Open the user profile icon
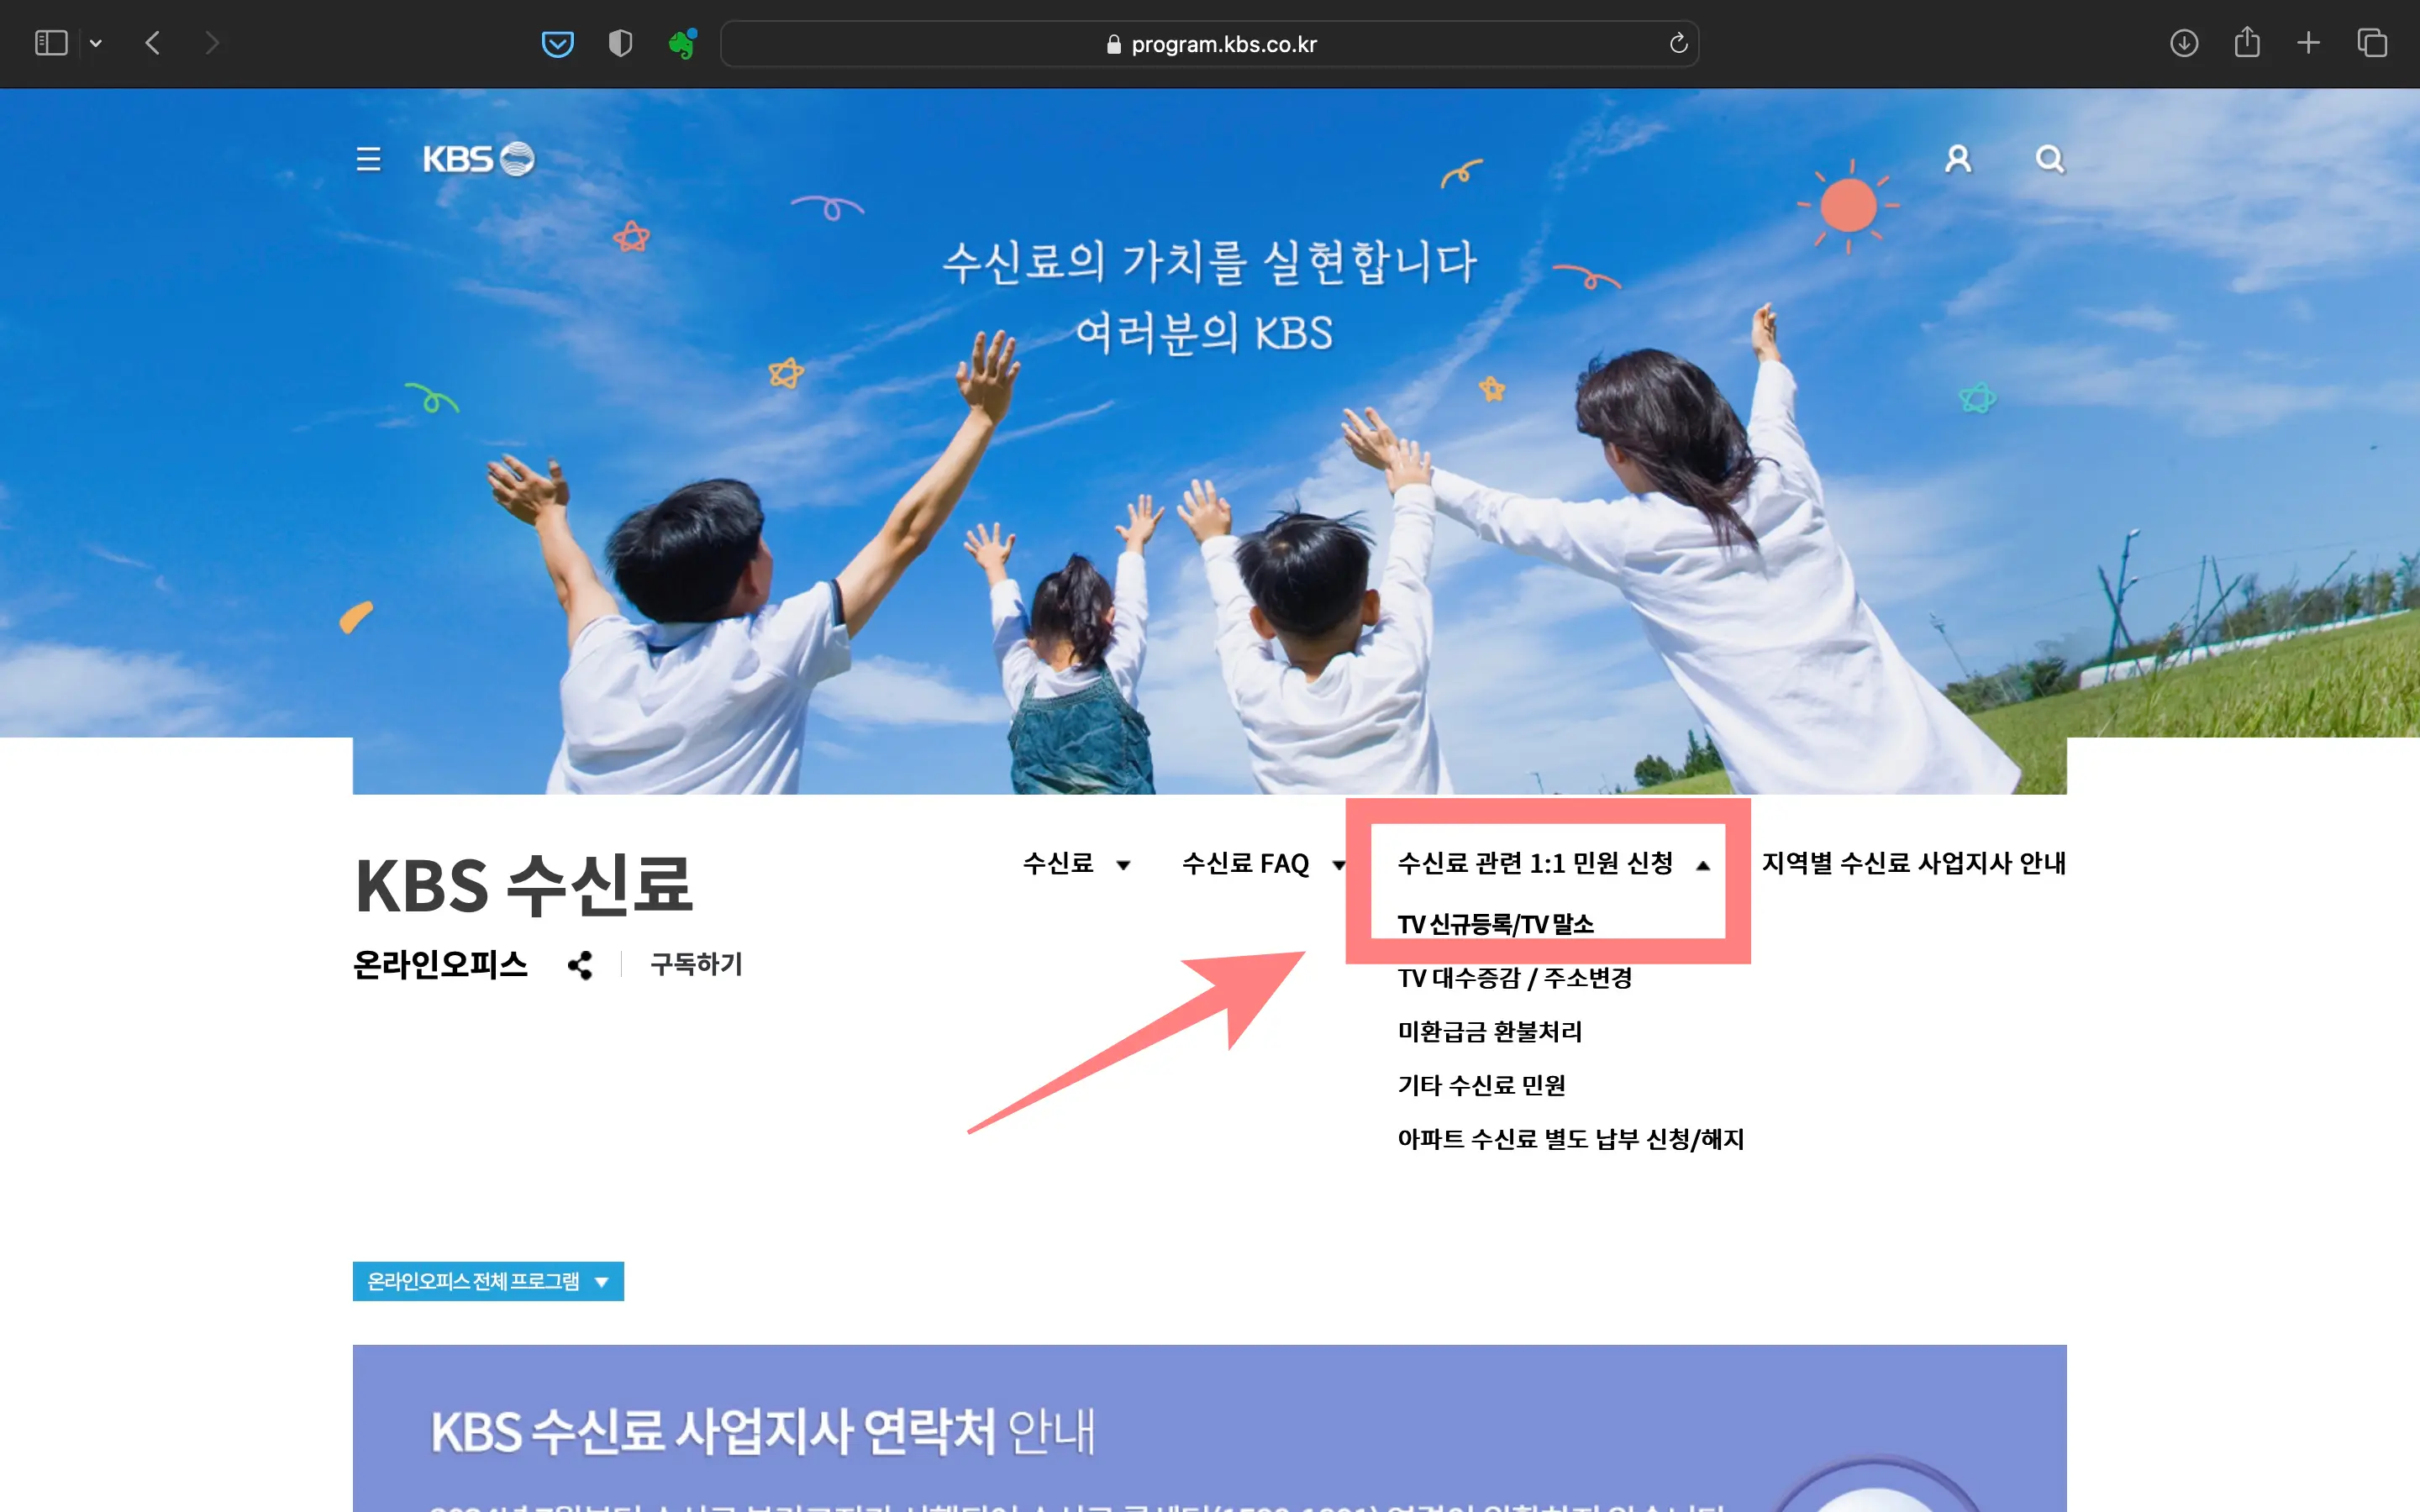Screen dimensions: 2420x1512 pos(1958,158)
